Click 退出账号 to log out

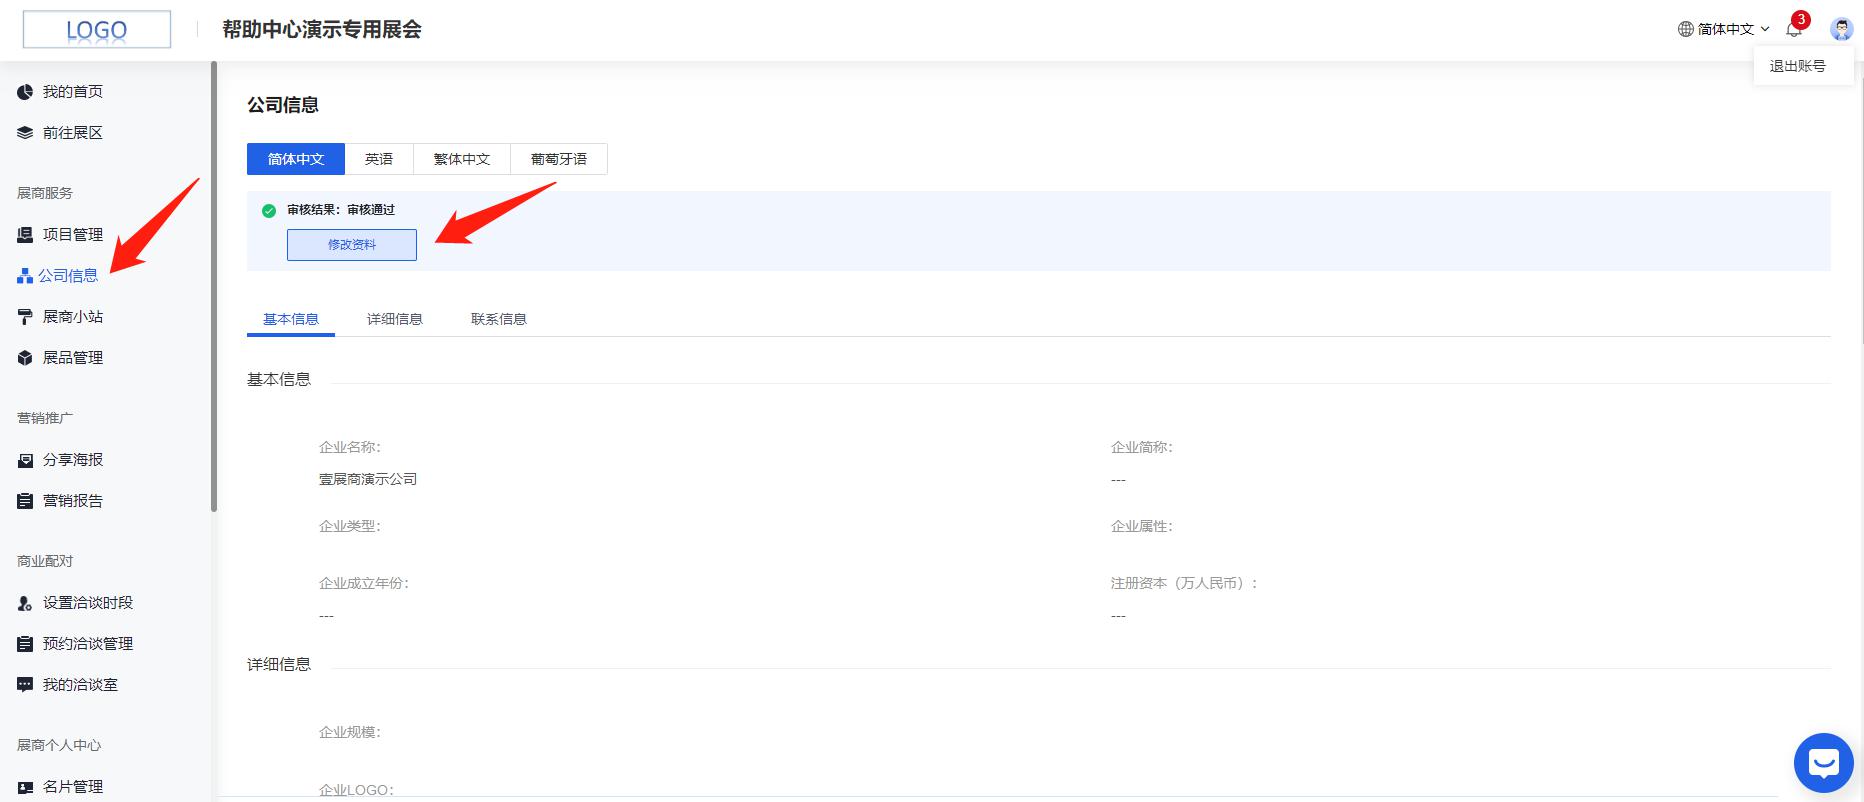point(1797,66)
